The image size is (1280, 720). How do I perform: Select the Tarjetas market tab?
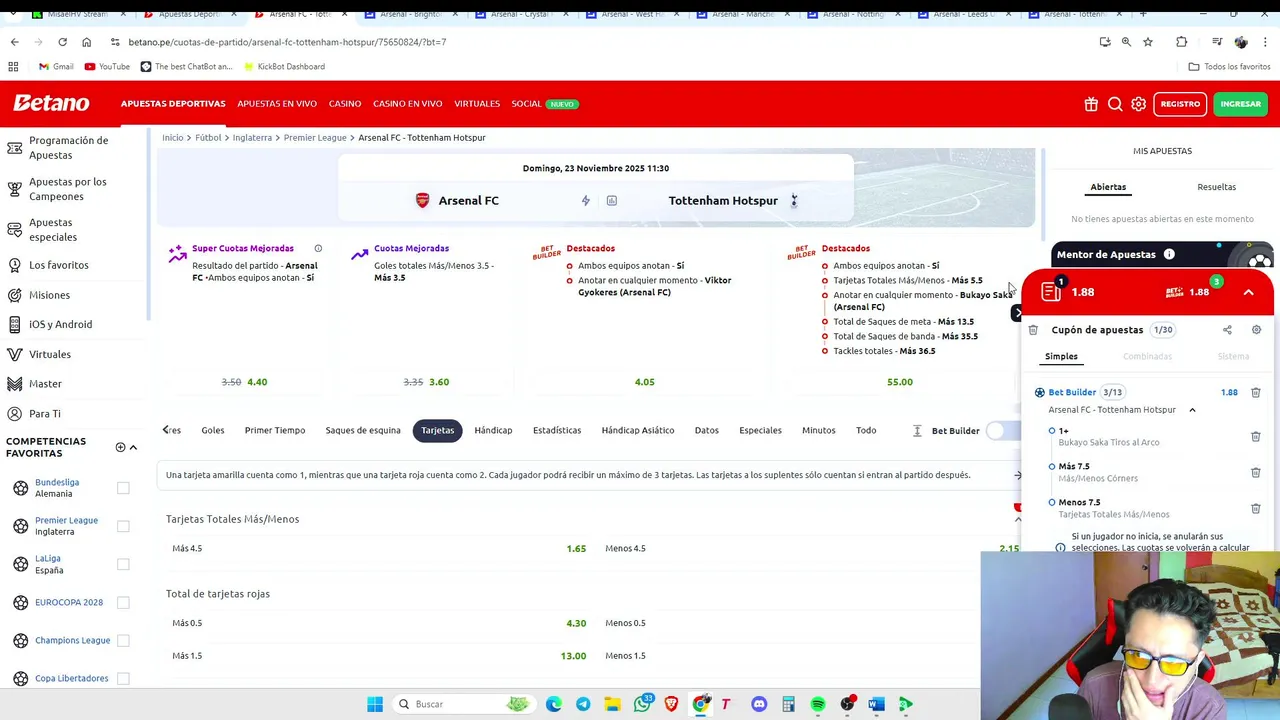point(437,430)
